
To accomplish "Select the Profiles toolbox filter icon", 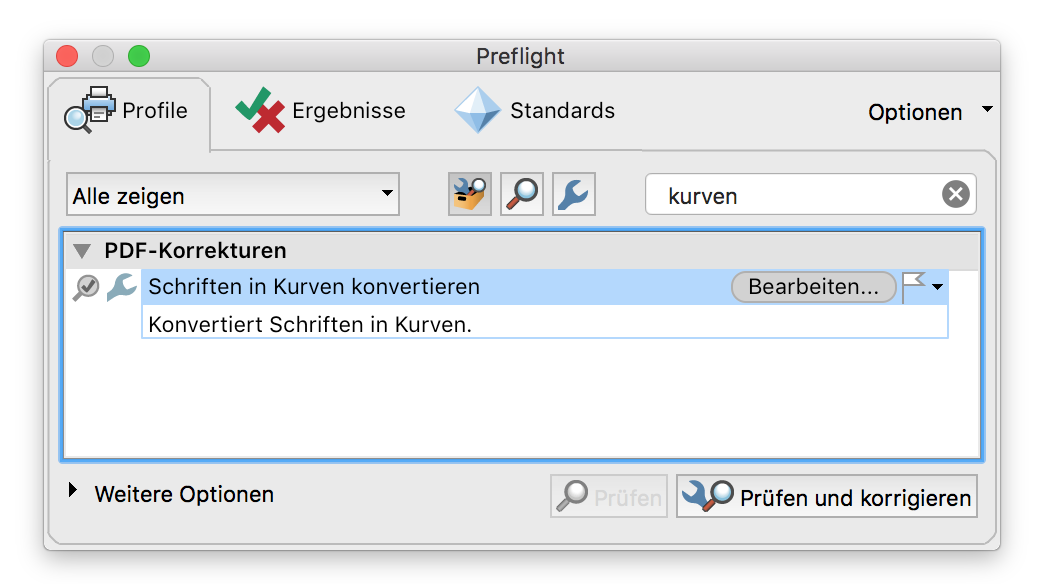I will pyautogui.click(x=470, y=194).
